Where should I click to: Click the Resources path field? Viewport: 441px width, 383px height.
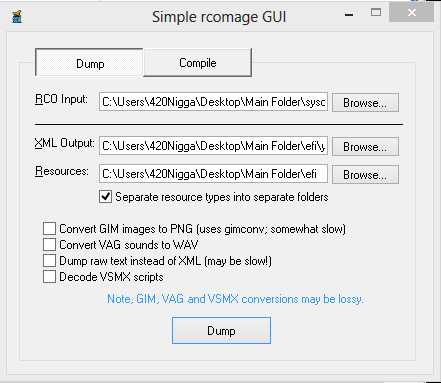point(213,174)
